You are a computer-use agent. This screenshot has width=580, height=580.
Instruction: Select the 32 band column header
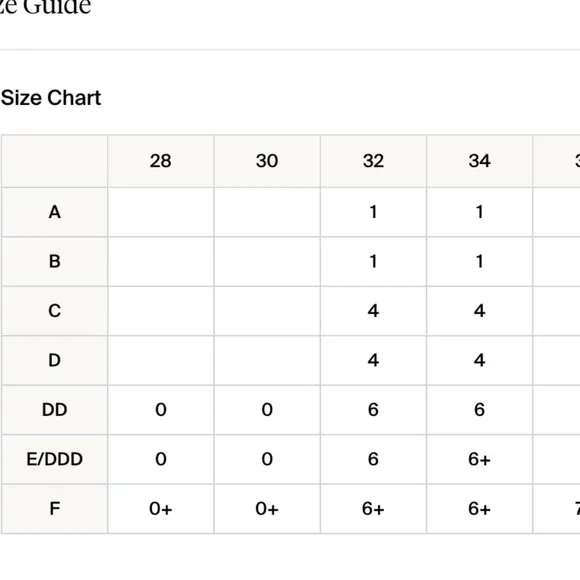click(x=373, y=161)
